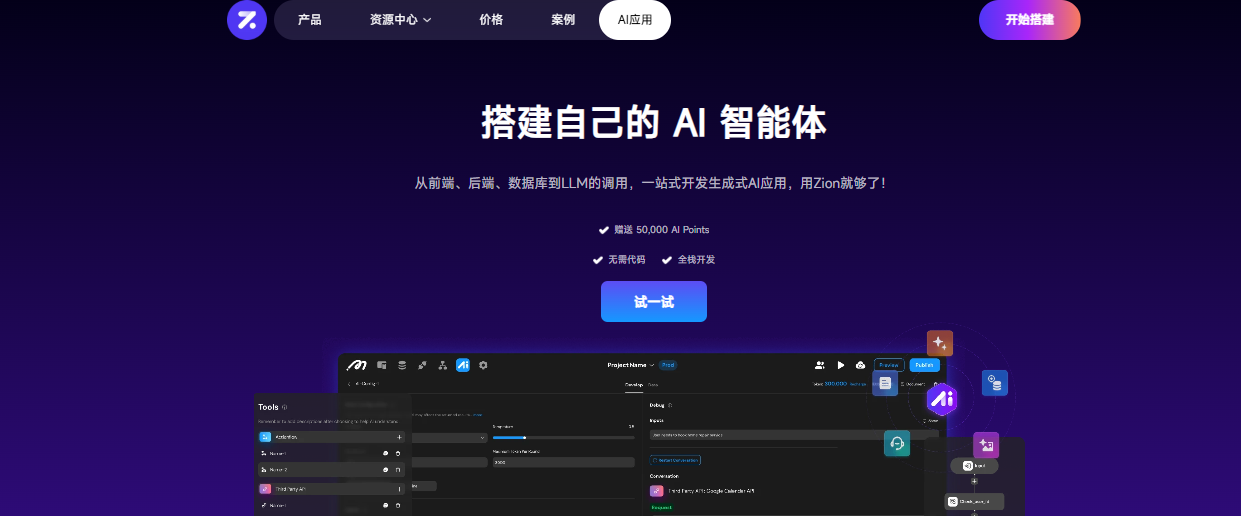Image resolution: width=1241 pixels, height=516 pixels.
Task: Open the pages icon in the preview toolbar
Action: 382,365
